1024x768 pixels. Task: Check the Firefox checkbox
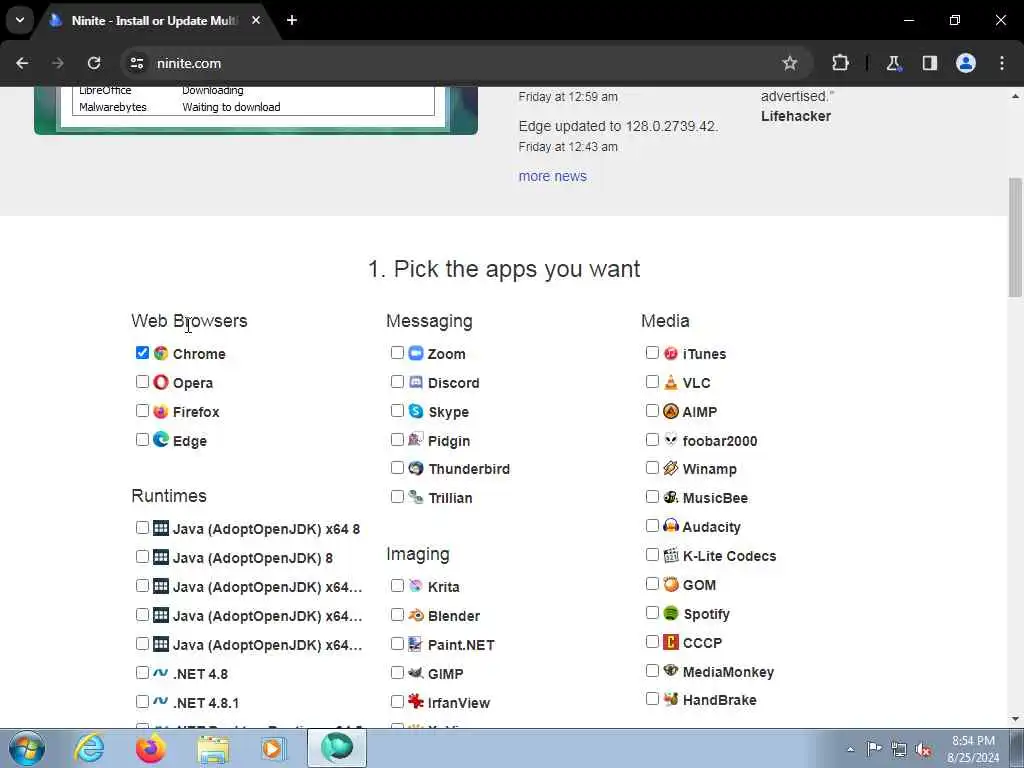(x=142, y=411)
